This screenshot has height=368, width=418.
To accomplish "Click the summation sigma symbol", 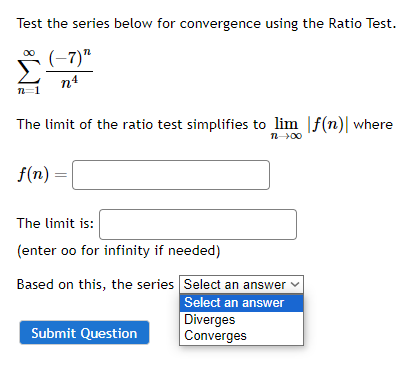I will tap(29, 72).
